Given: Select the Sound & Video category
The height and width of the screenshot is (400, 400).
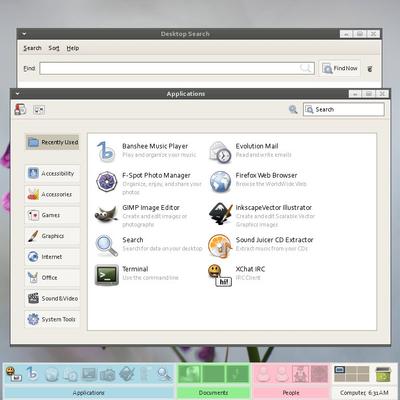Looking at the screenshot, I should pyautogui.click(x=52, y=298).
